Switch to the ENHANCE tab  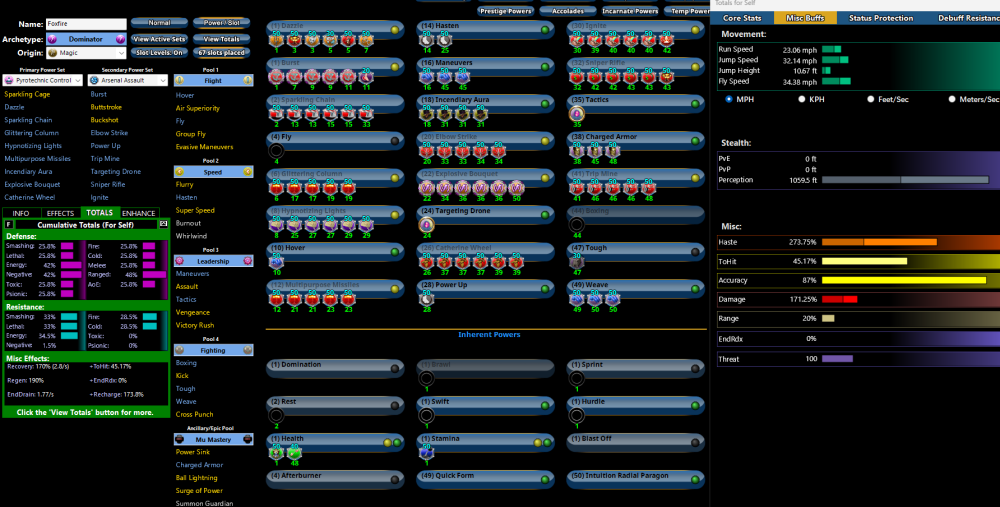pos(139,213)
